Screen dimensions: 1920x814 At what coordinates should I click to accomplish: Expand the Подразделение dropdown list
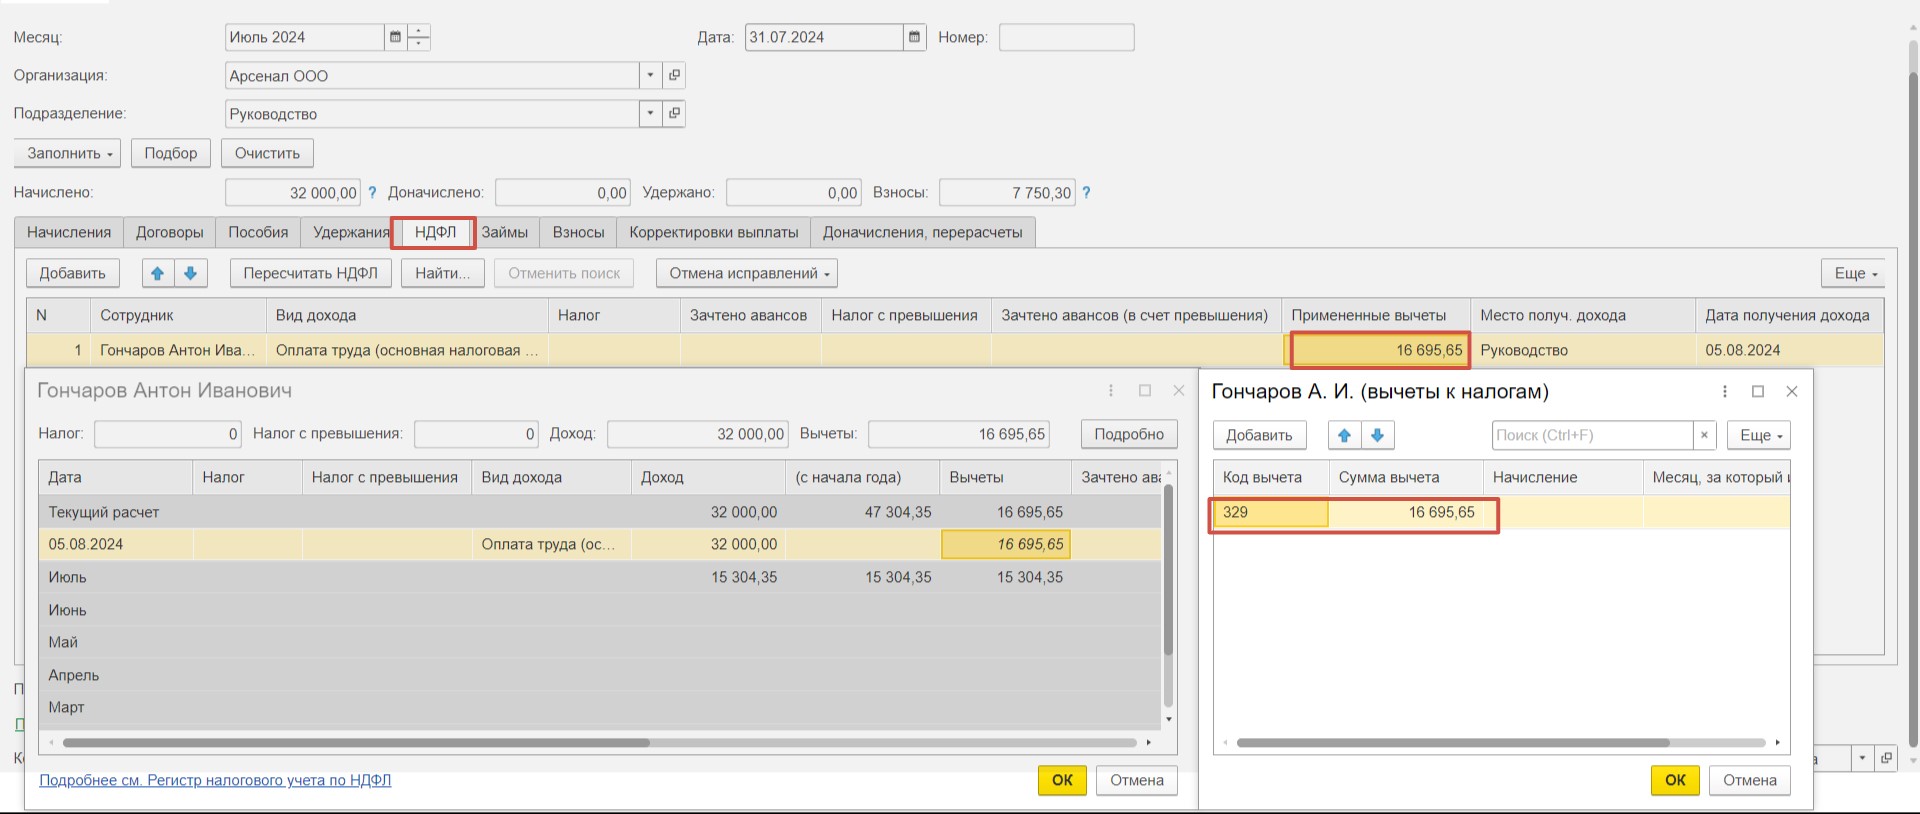[650, 113]
